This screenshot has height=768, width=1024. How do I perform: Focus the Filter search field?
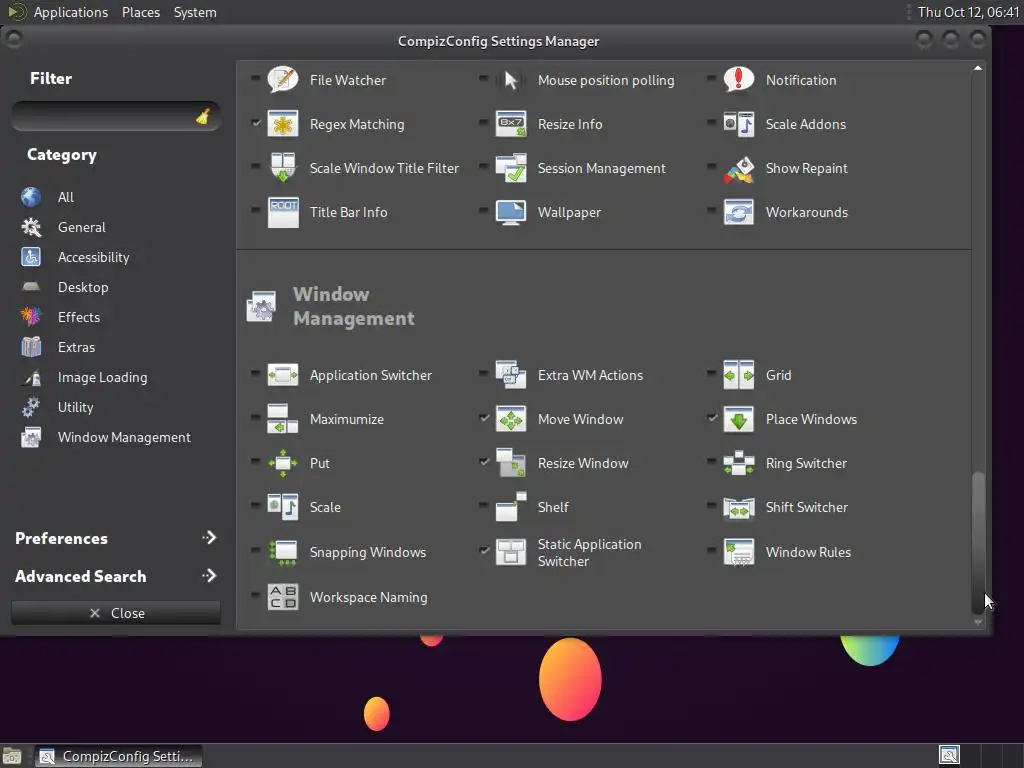116,116
